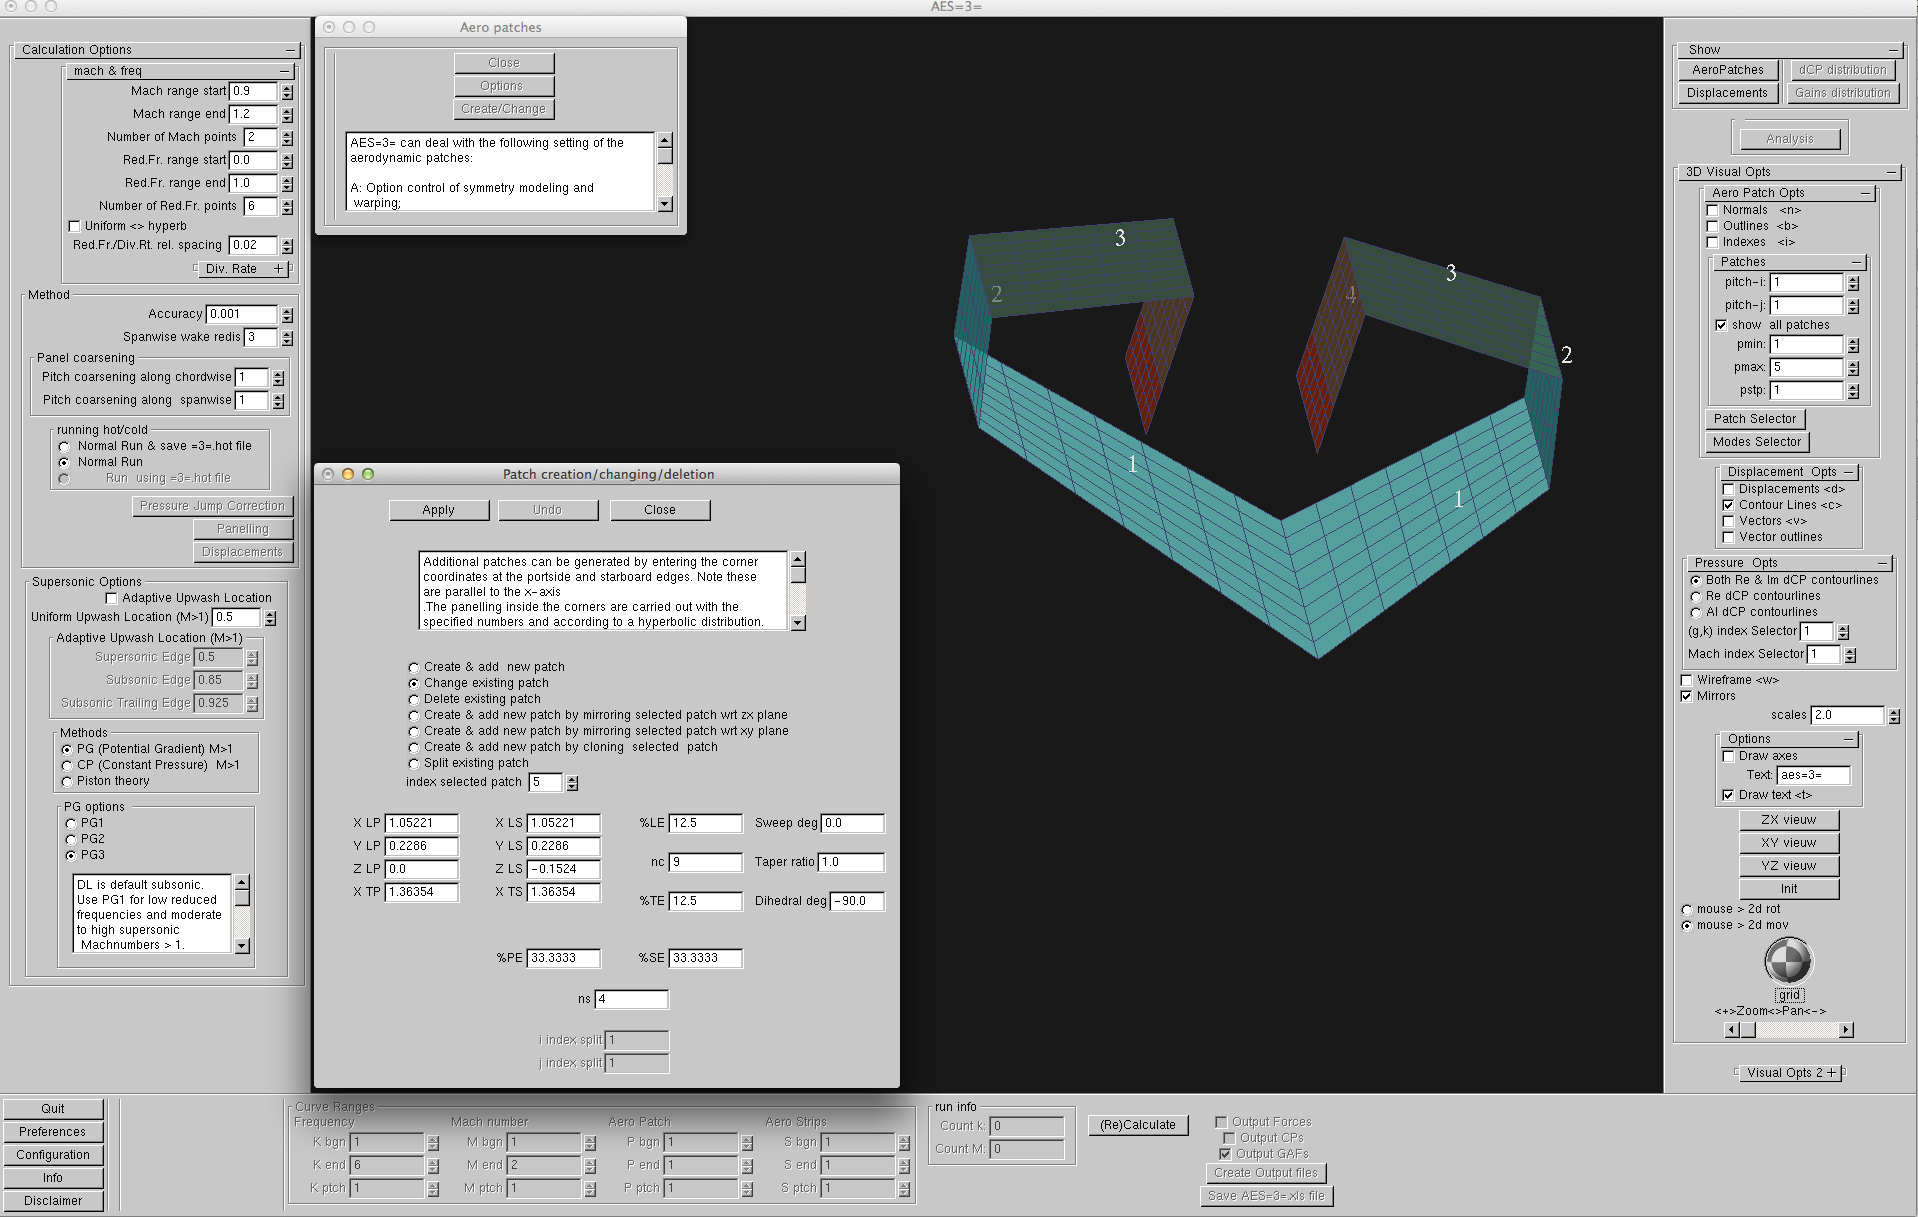Image resolution: width=1918 pixels, height=1217 pixels.
Task: Click the PG options help text scrollbar
Action: (x=242, y=914)
